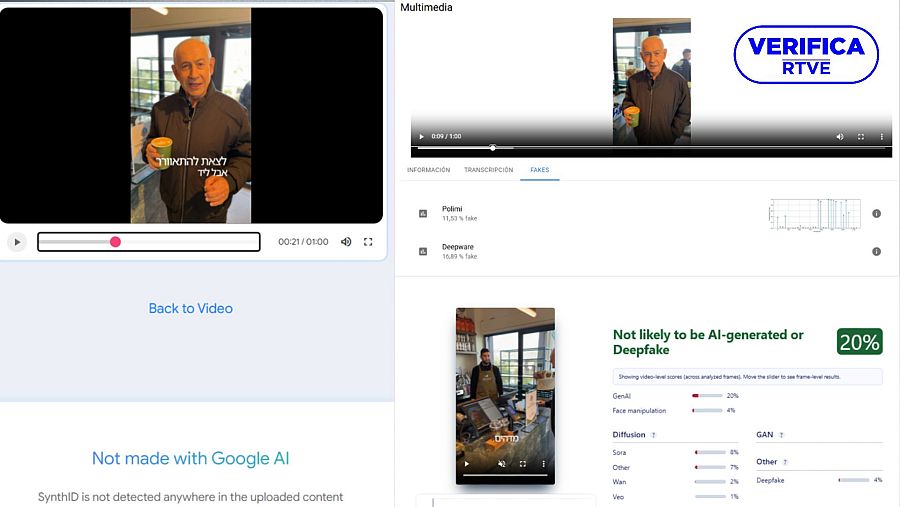Click GAN help question icon
This screenshot has height=507, width=900.
781,435
